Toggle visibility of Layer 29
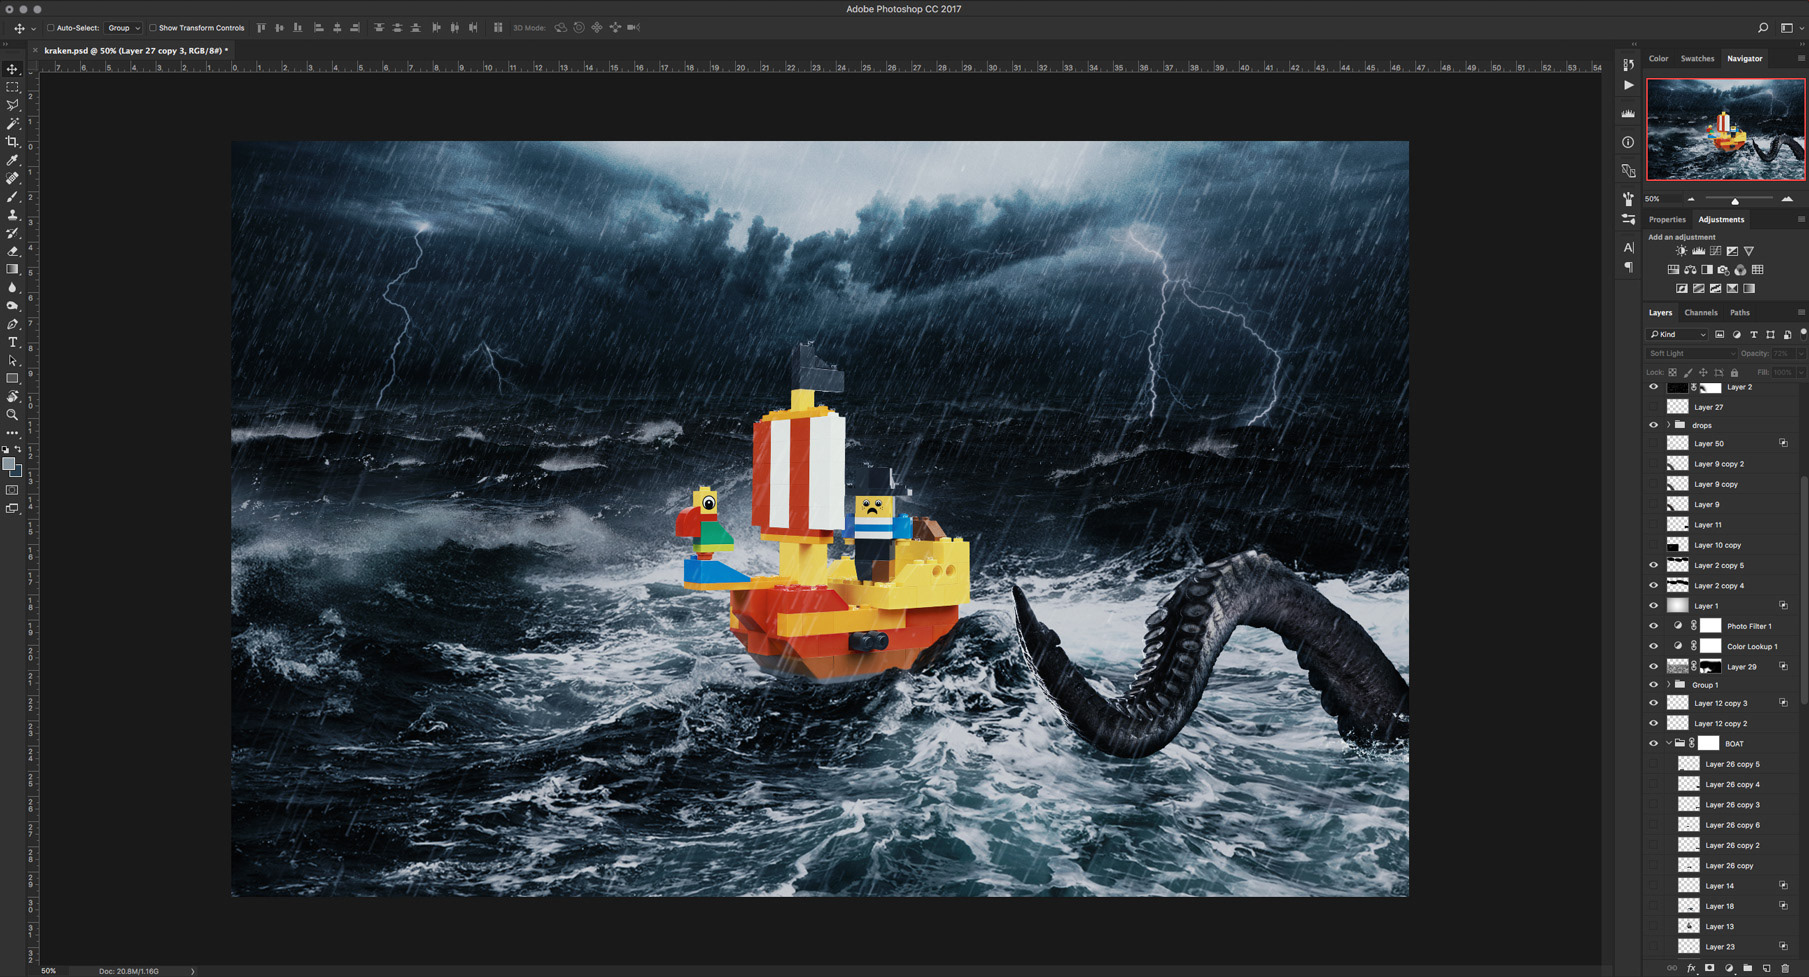The width and height of the screenshot is (1809, 977). (x=1653, y=666)
